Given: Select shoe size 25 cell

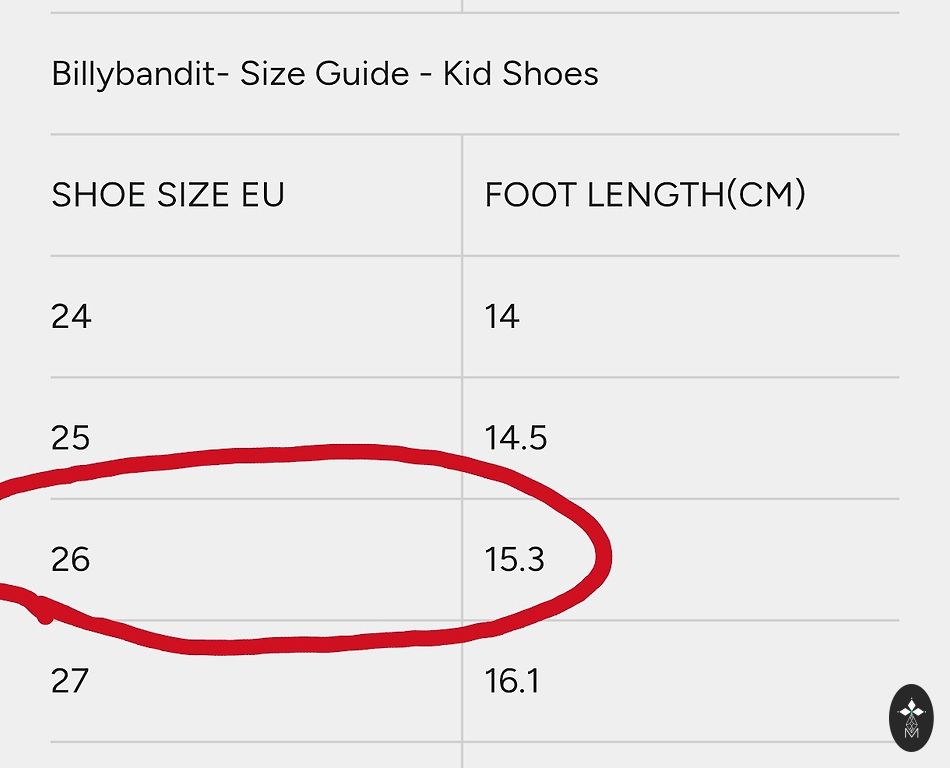Looking at the screenshot, I should coord(70,437).
